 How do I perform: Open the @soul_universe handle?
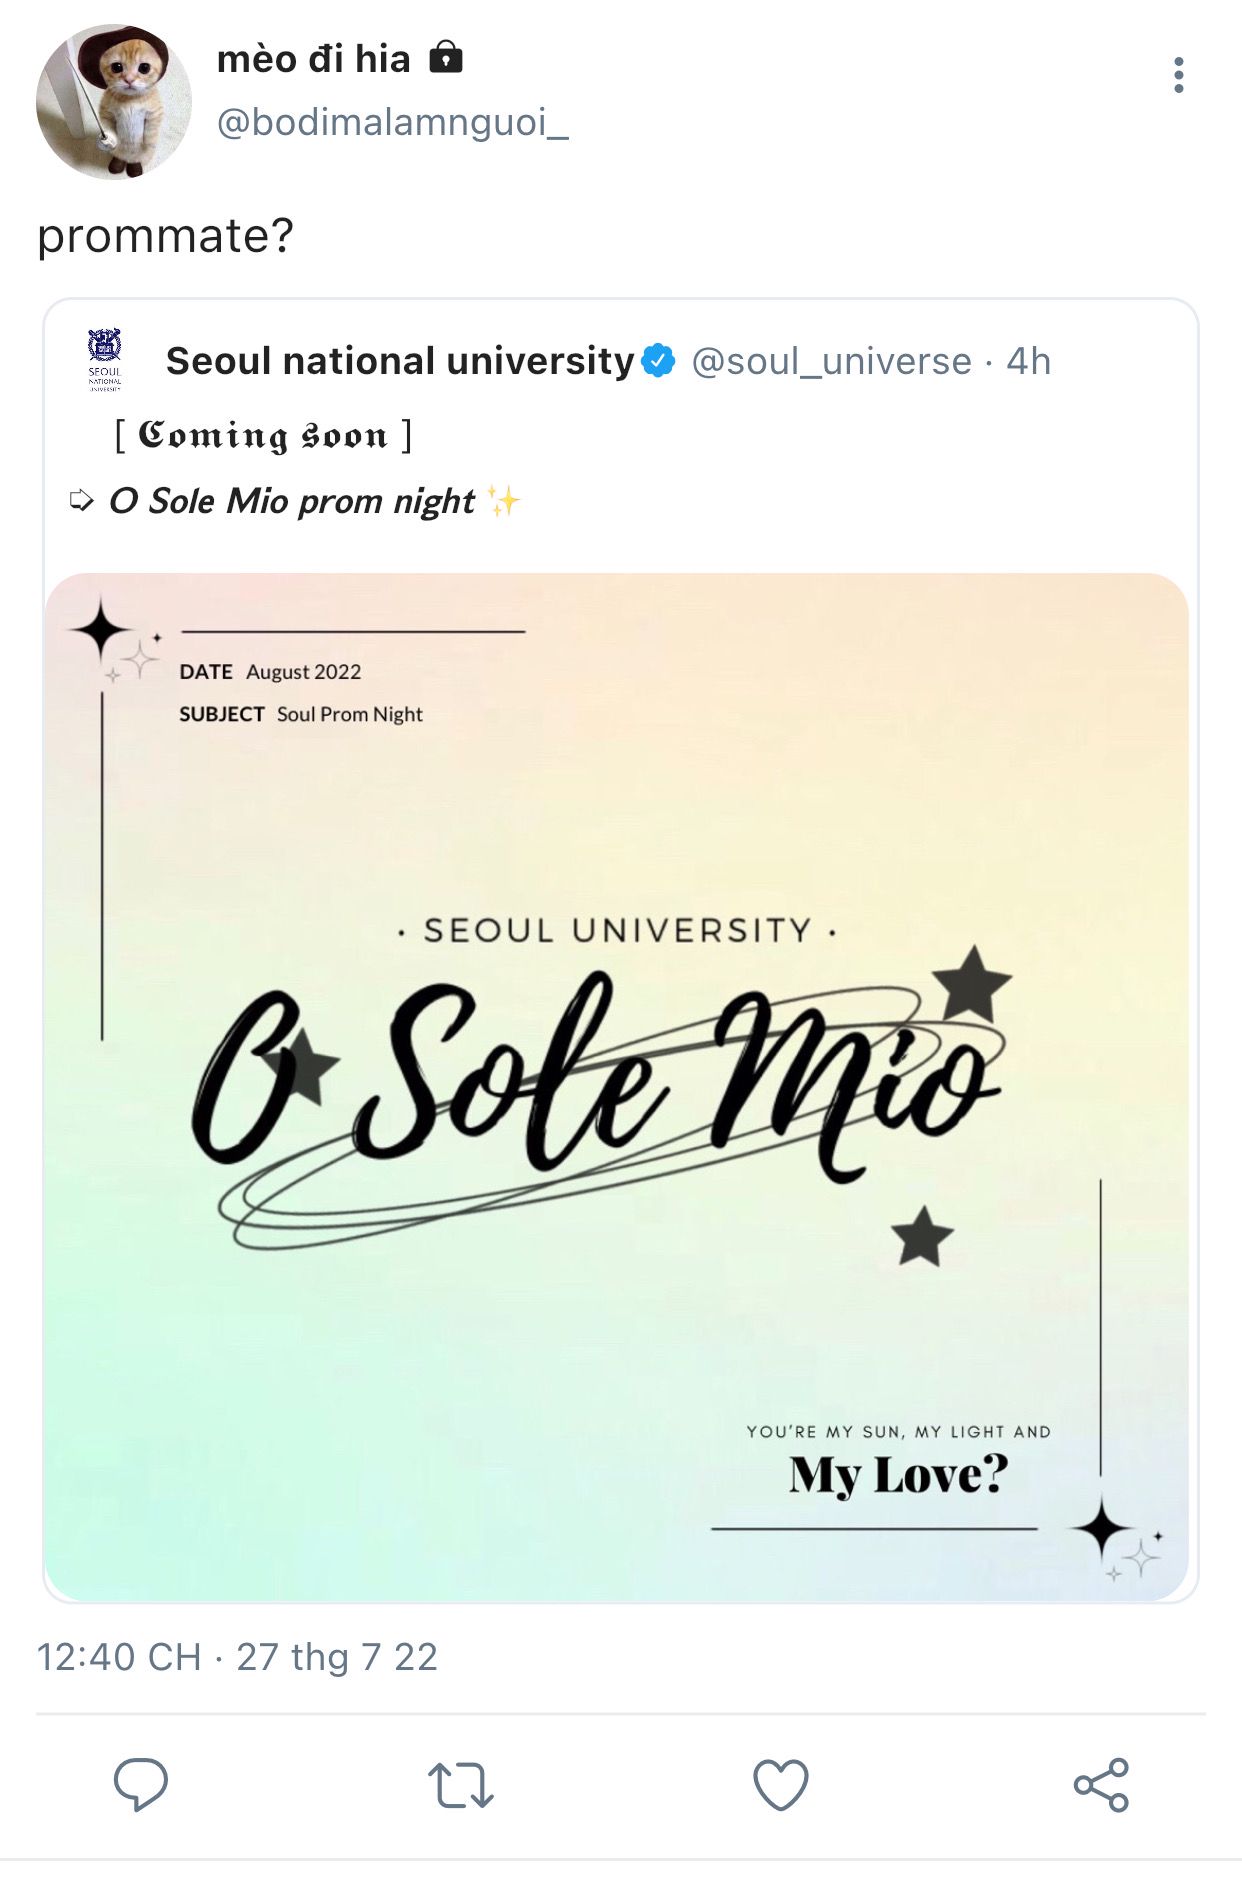pyautogui.click(x=831, y=361)
